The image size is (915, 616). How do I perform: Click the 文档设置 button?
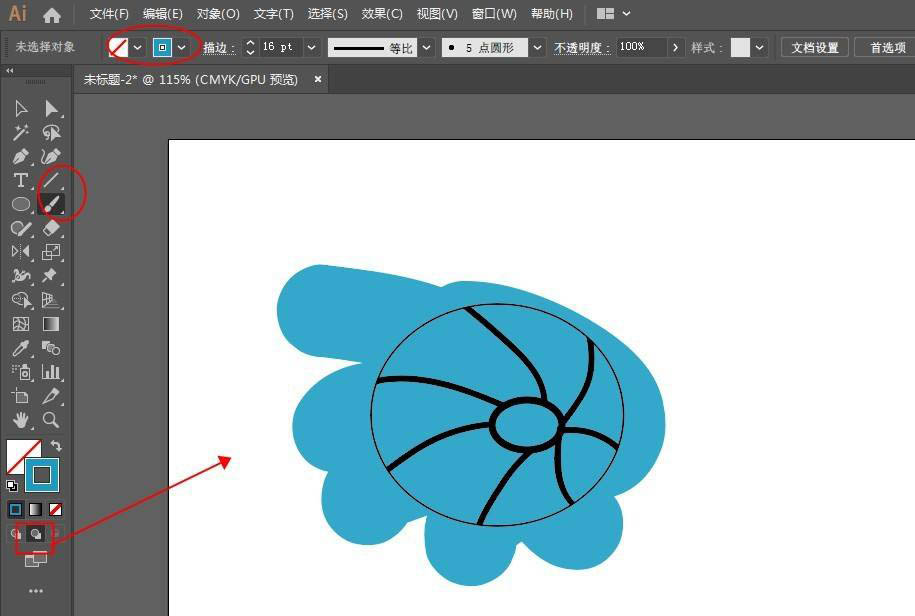(x=815, y=47)
